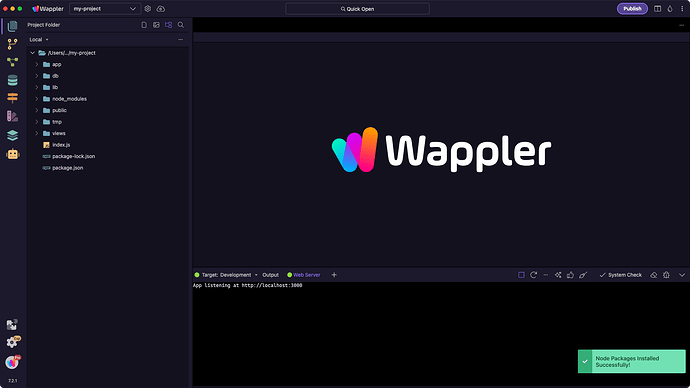Expand the tmp folder
690x388 pixels.
[37, 122]
